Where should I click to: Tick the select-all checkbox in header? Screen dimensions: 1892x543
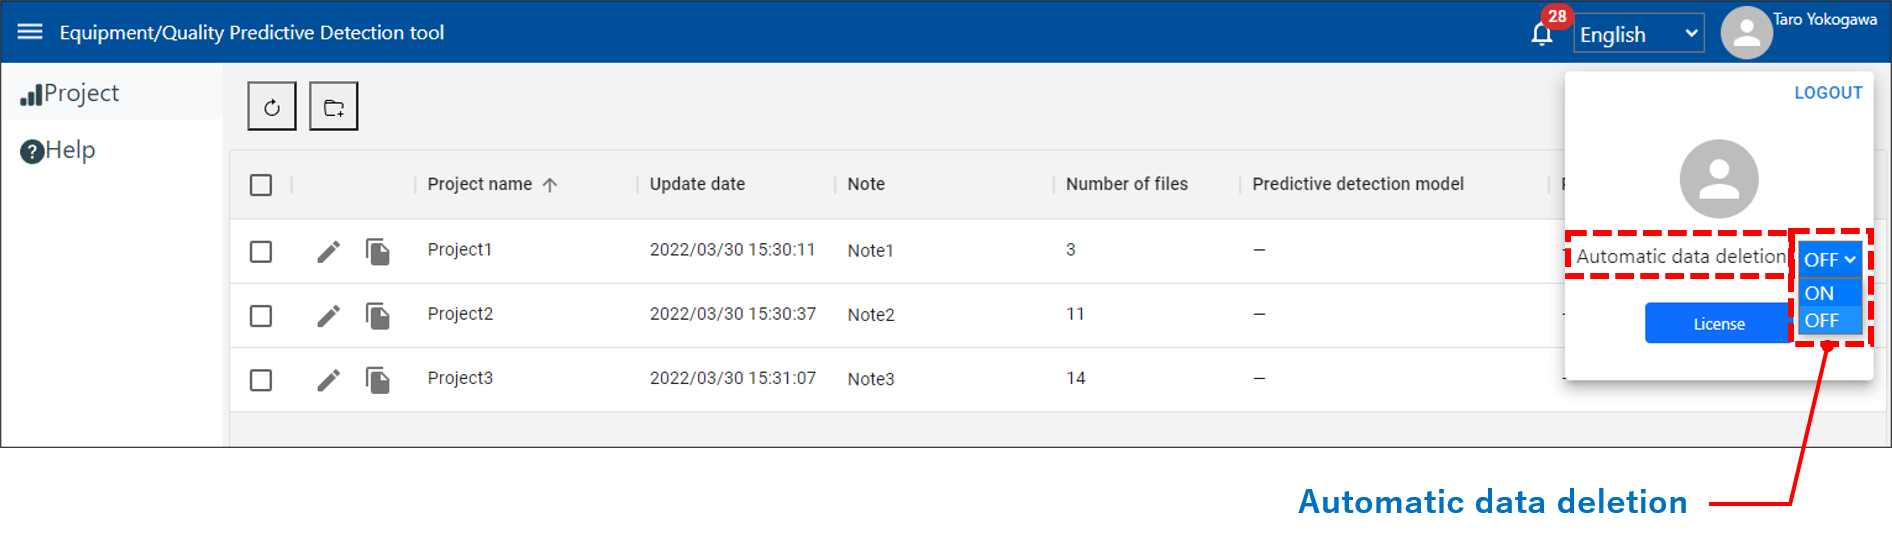[x=261, y=185]
